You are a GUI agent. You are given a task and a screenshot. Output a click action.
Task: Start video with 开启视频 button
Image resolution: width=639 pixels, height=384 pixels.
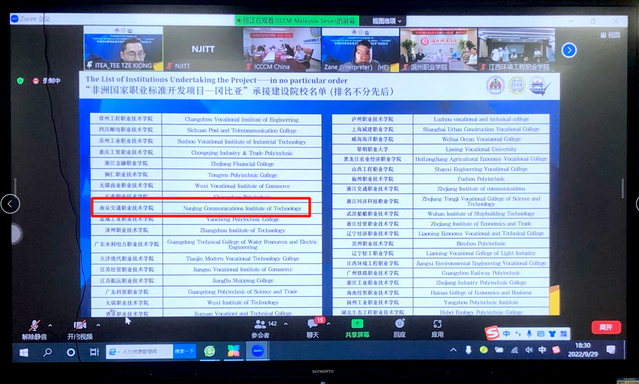(x=80, y=329)
